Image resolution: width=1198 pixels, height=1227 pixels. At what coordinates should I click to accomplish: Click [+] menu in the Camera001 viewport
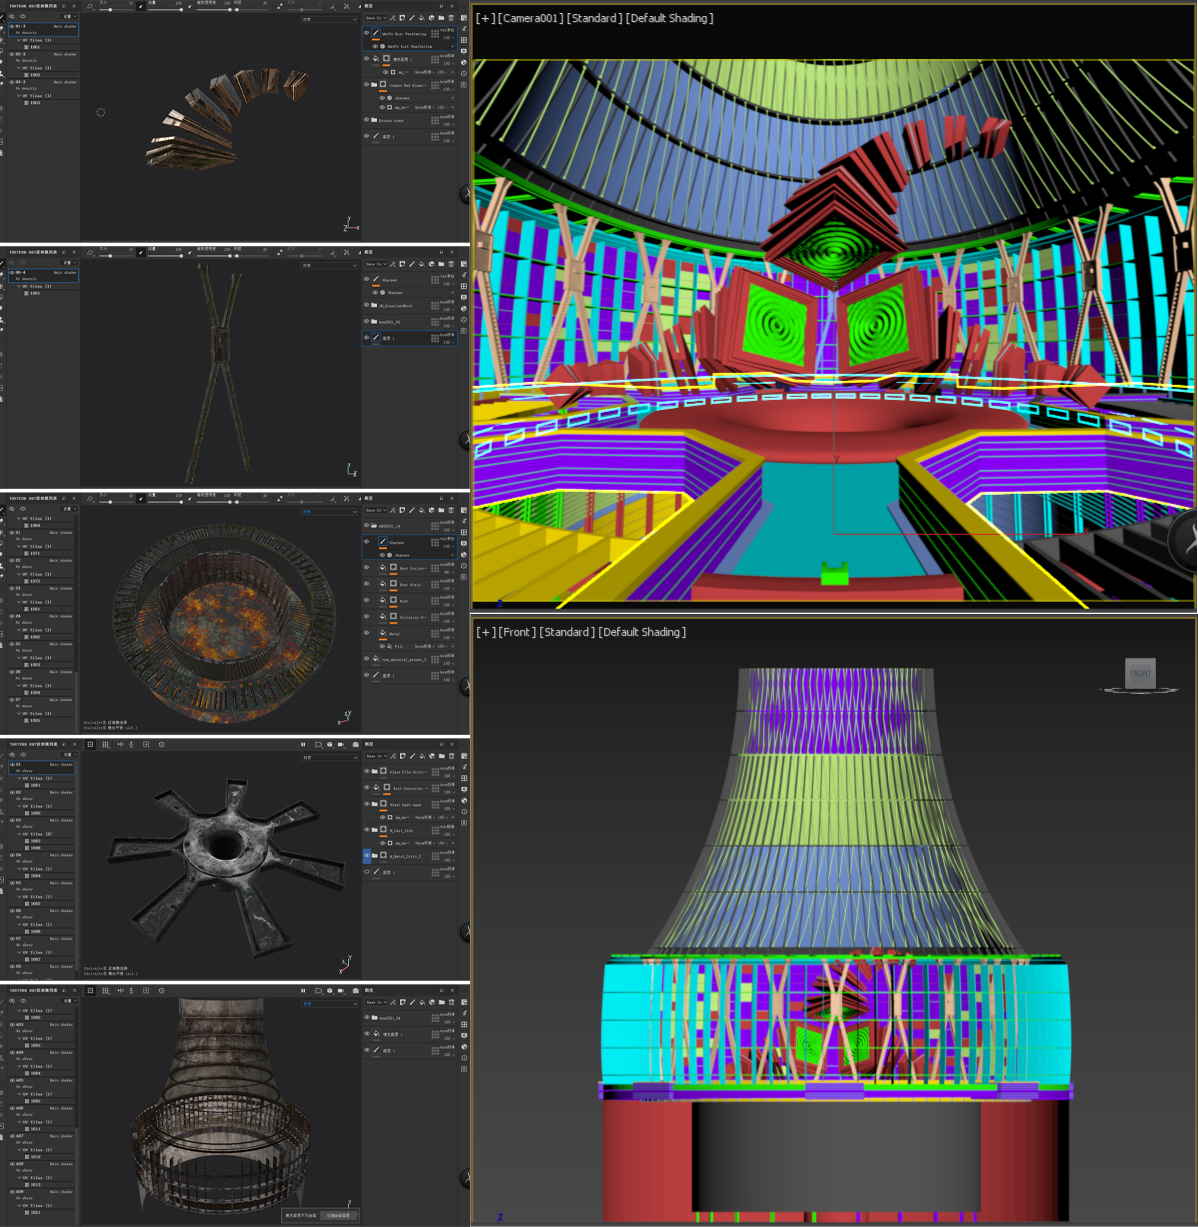(485, 18)
